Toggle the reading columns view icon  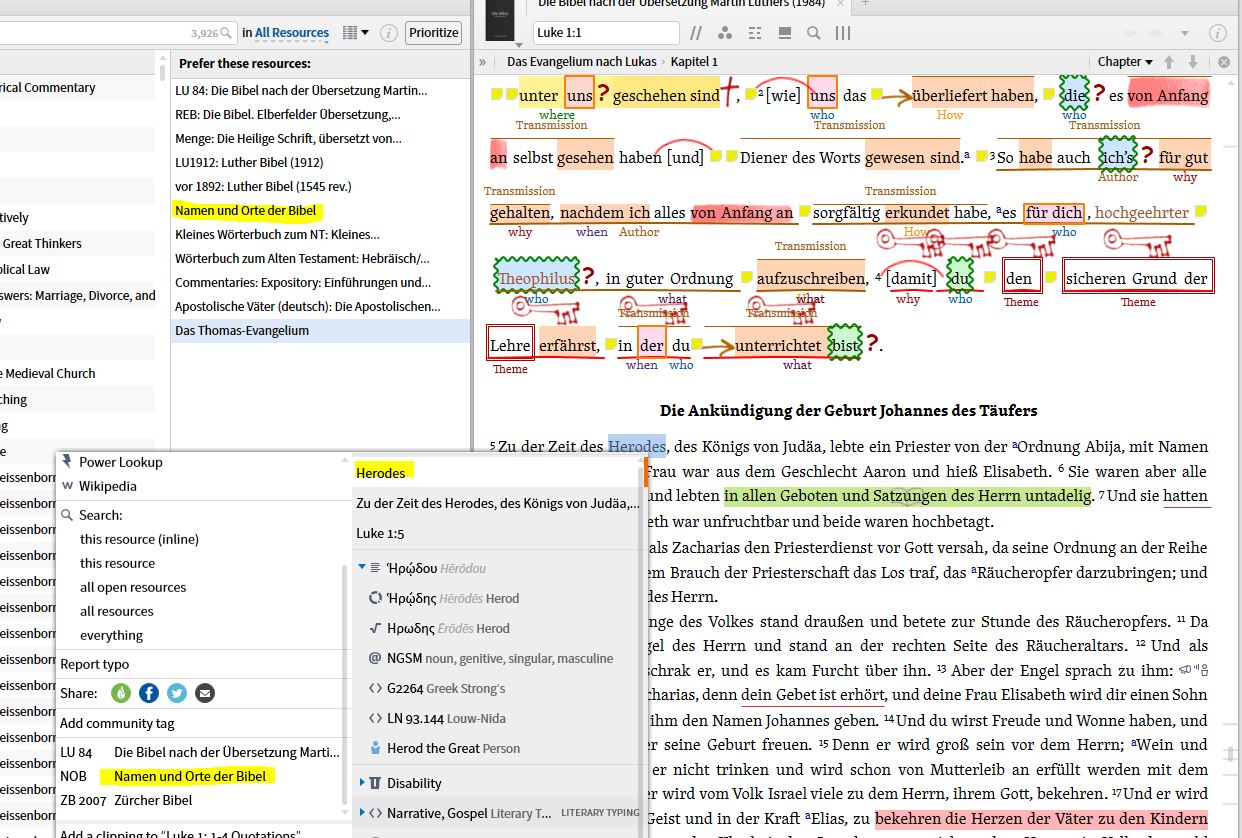coord(843,33)
